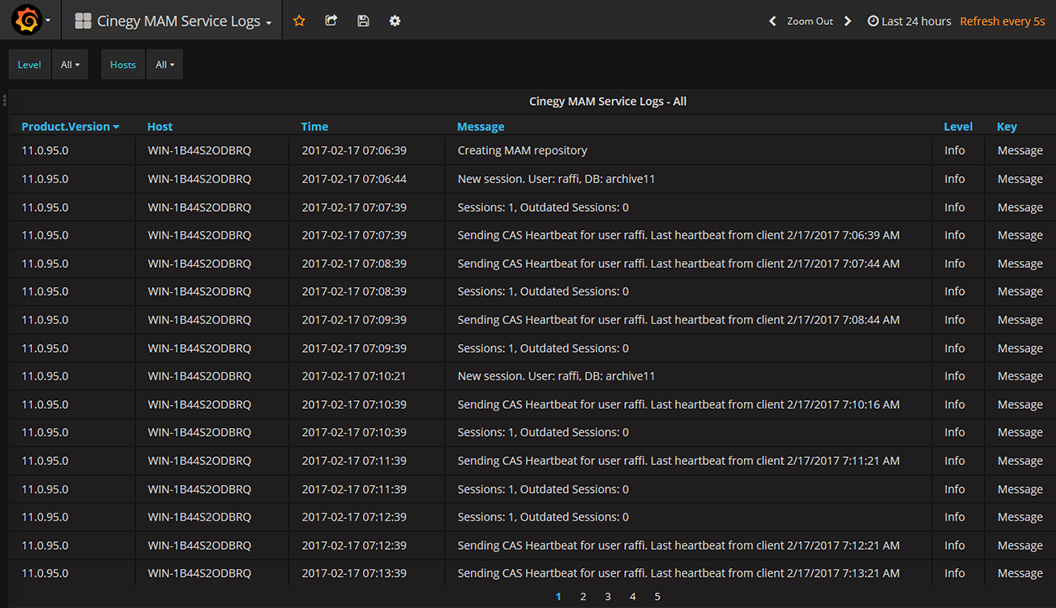
Task: Go to table page 1
Action: tap(558, 597)
